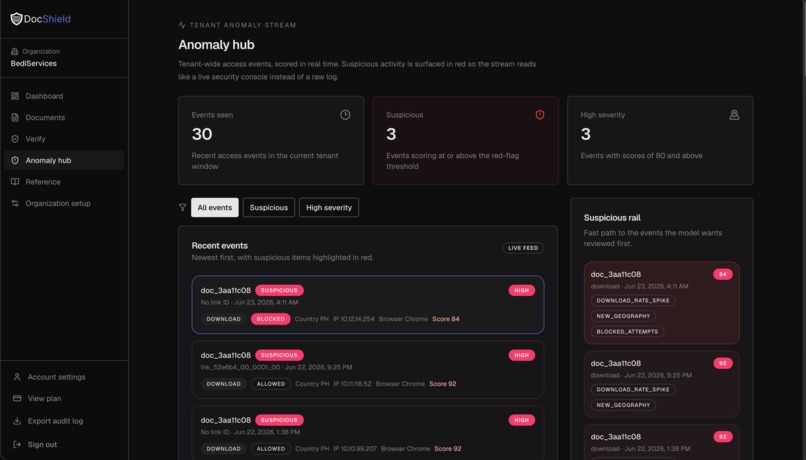The height and width of the screenshot is (460, 806).
Task: Click 'IP 10.12.14.254' text
Action: (354, 319)
